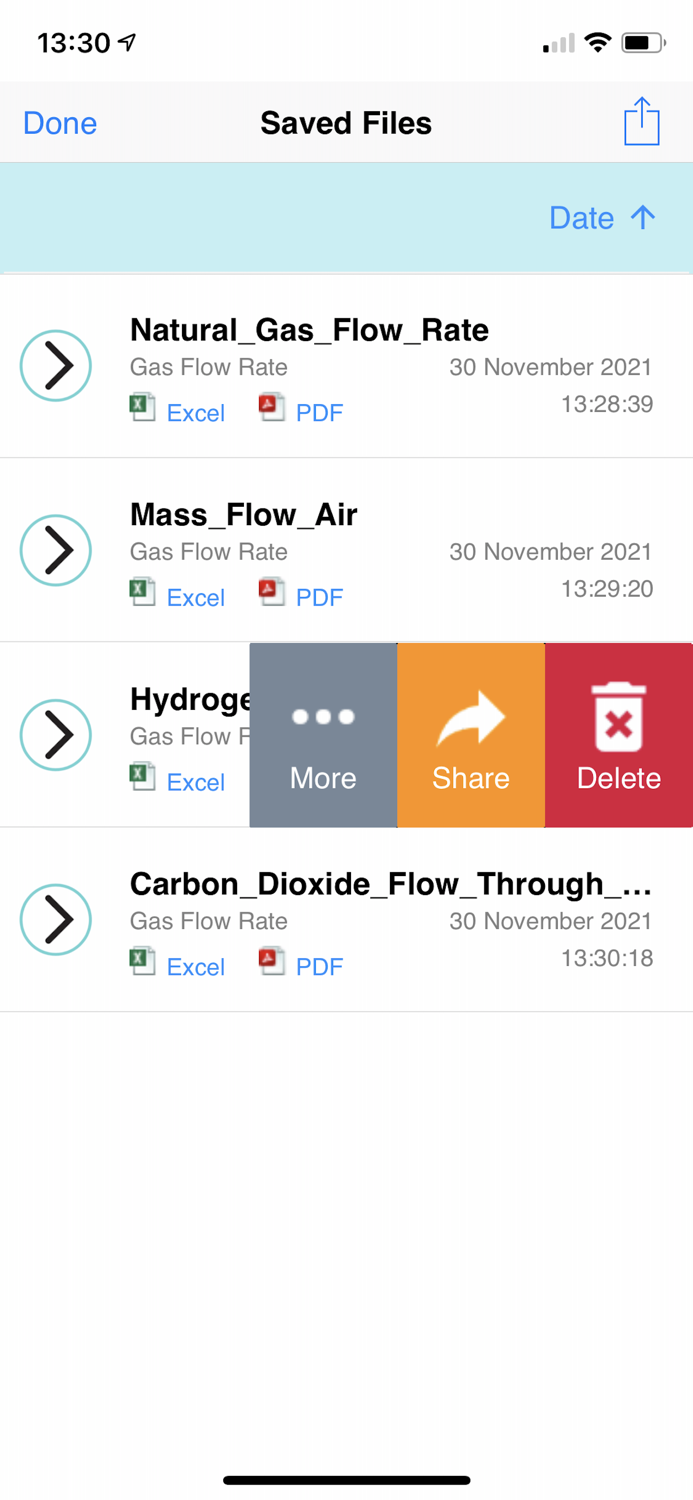Click the PDF icon for Mass_Flow_Air

[271, 592]
